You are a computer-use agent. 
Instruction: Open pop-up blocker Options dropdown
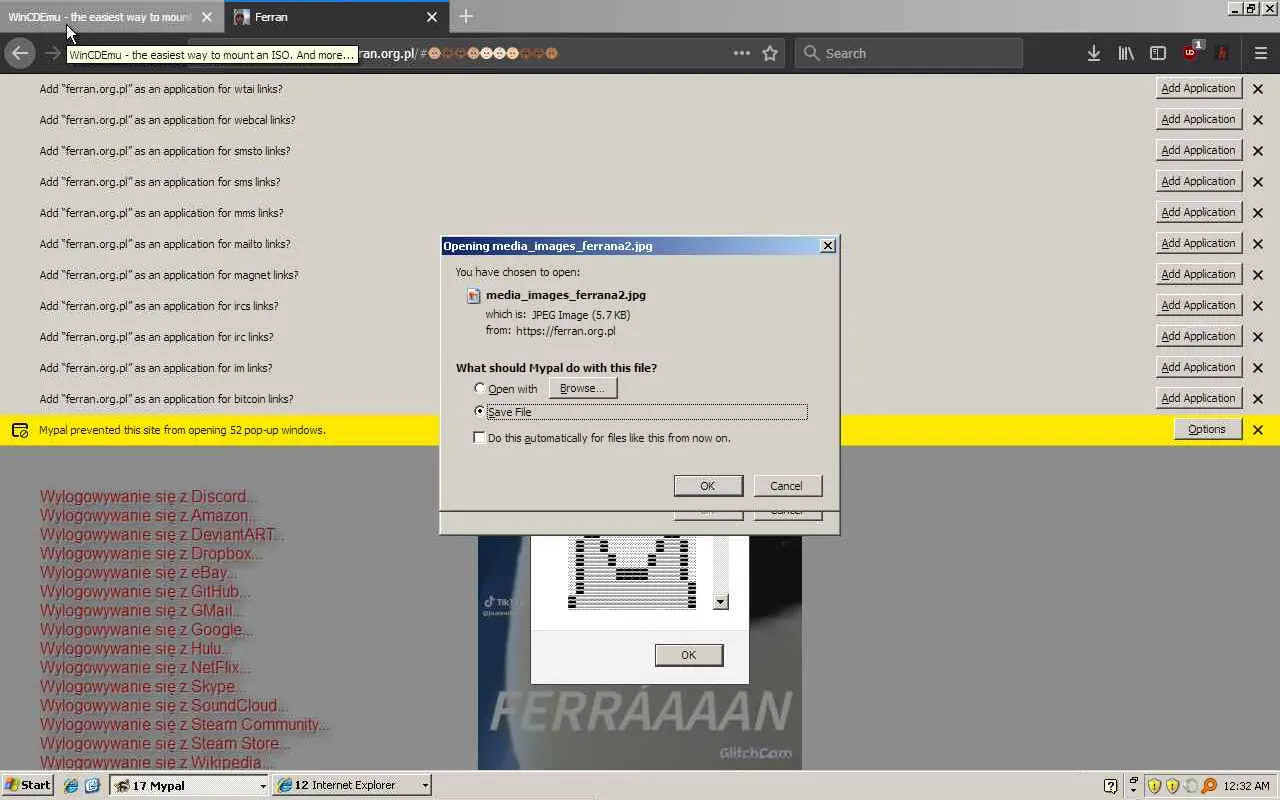(x=1207, y=429)
